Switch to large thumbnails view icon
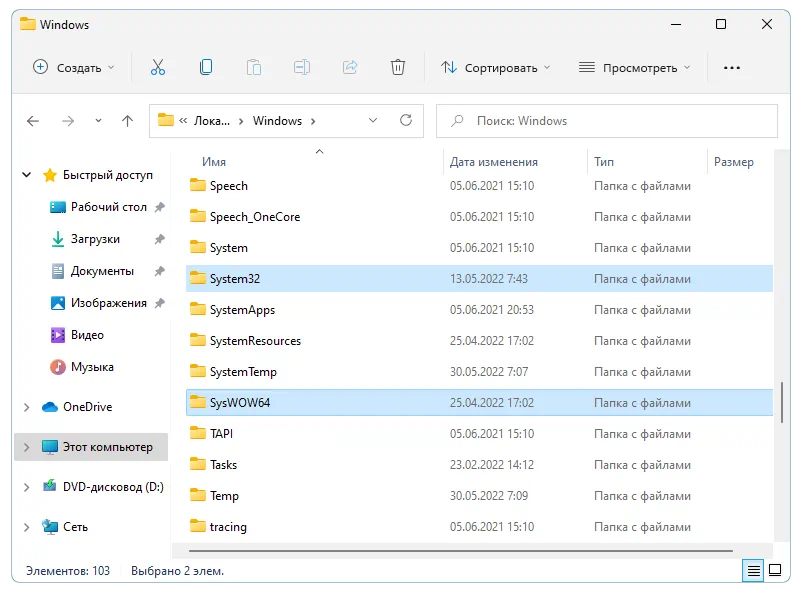Image resolution: width=796 pixels, height=595 pixels. click(775, 571)
